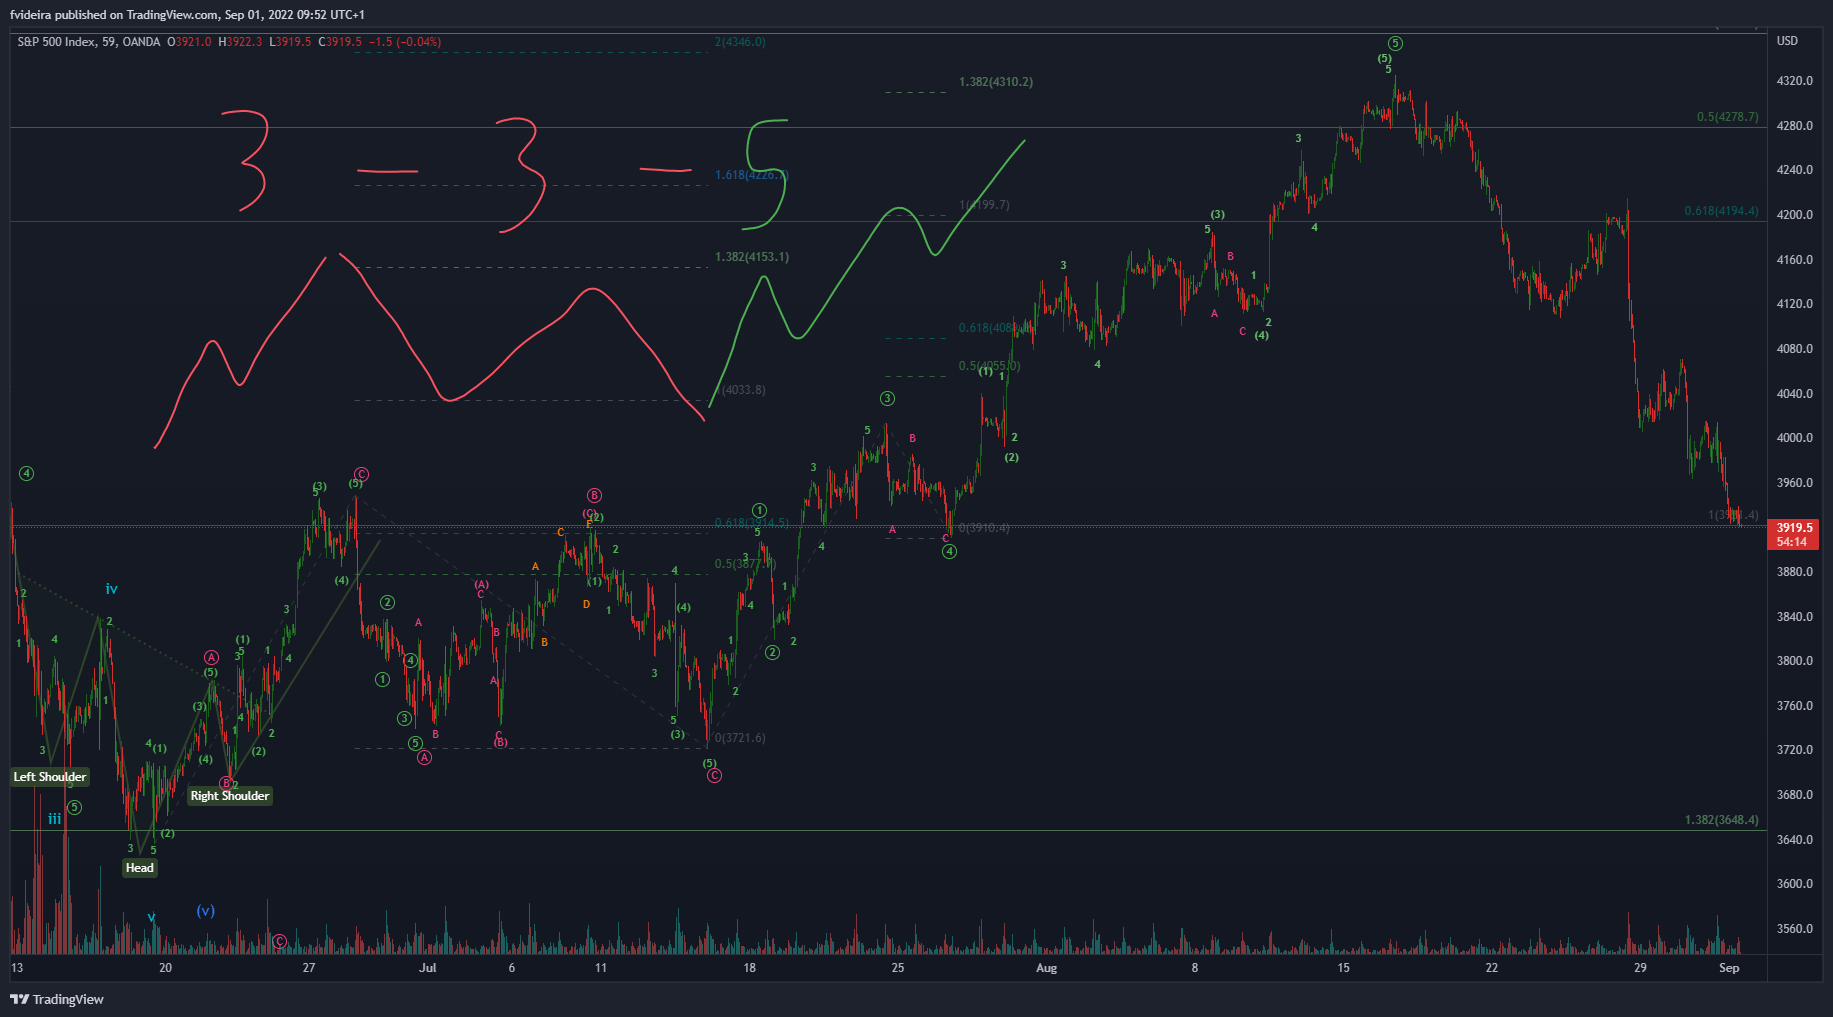The image size is (1833, 1017).
Task: Click the change value -1.5 (-0.04%)
Action: pos(405,42)
